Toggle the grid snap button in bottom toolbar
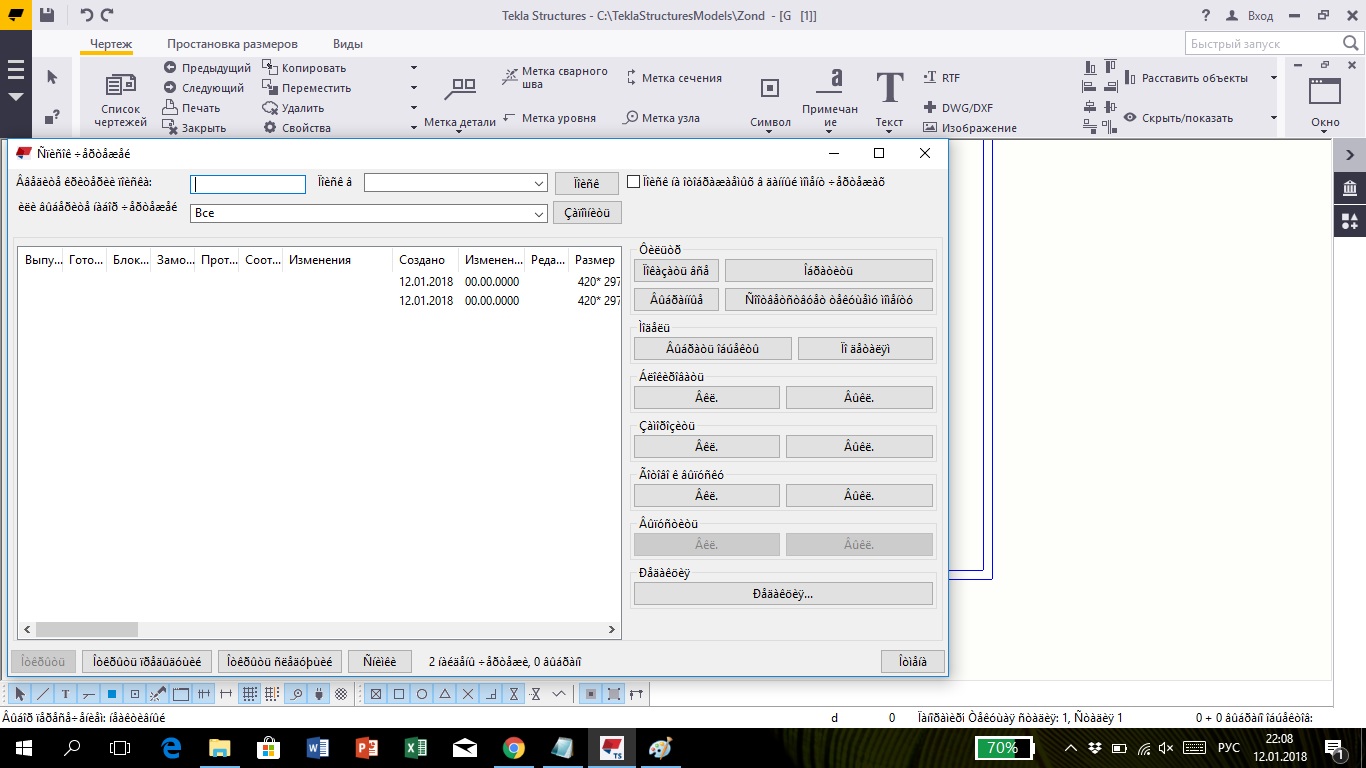Screen dimensions: 1366x768 [250, 693]
